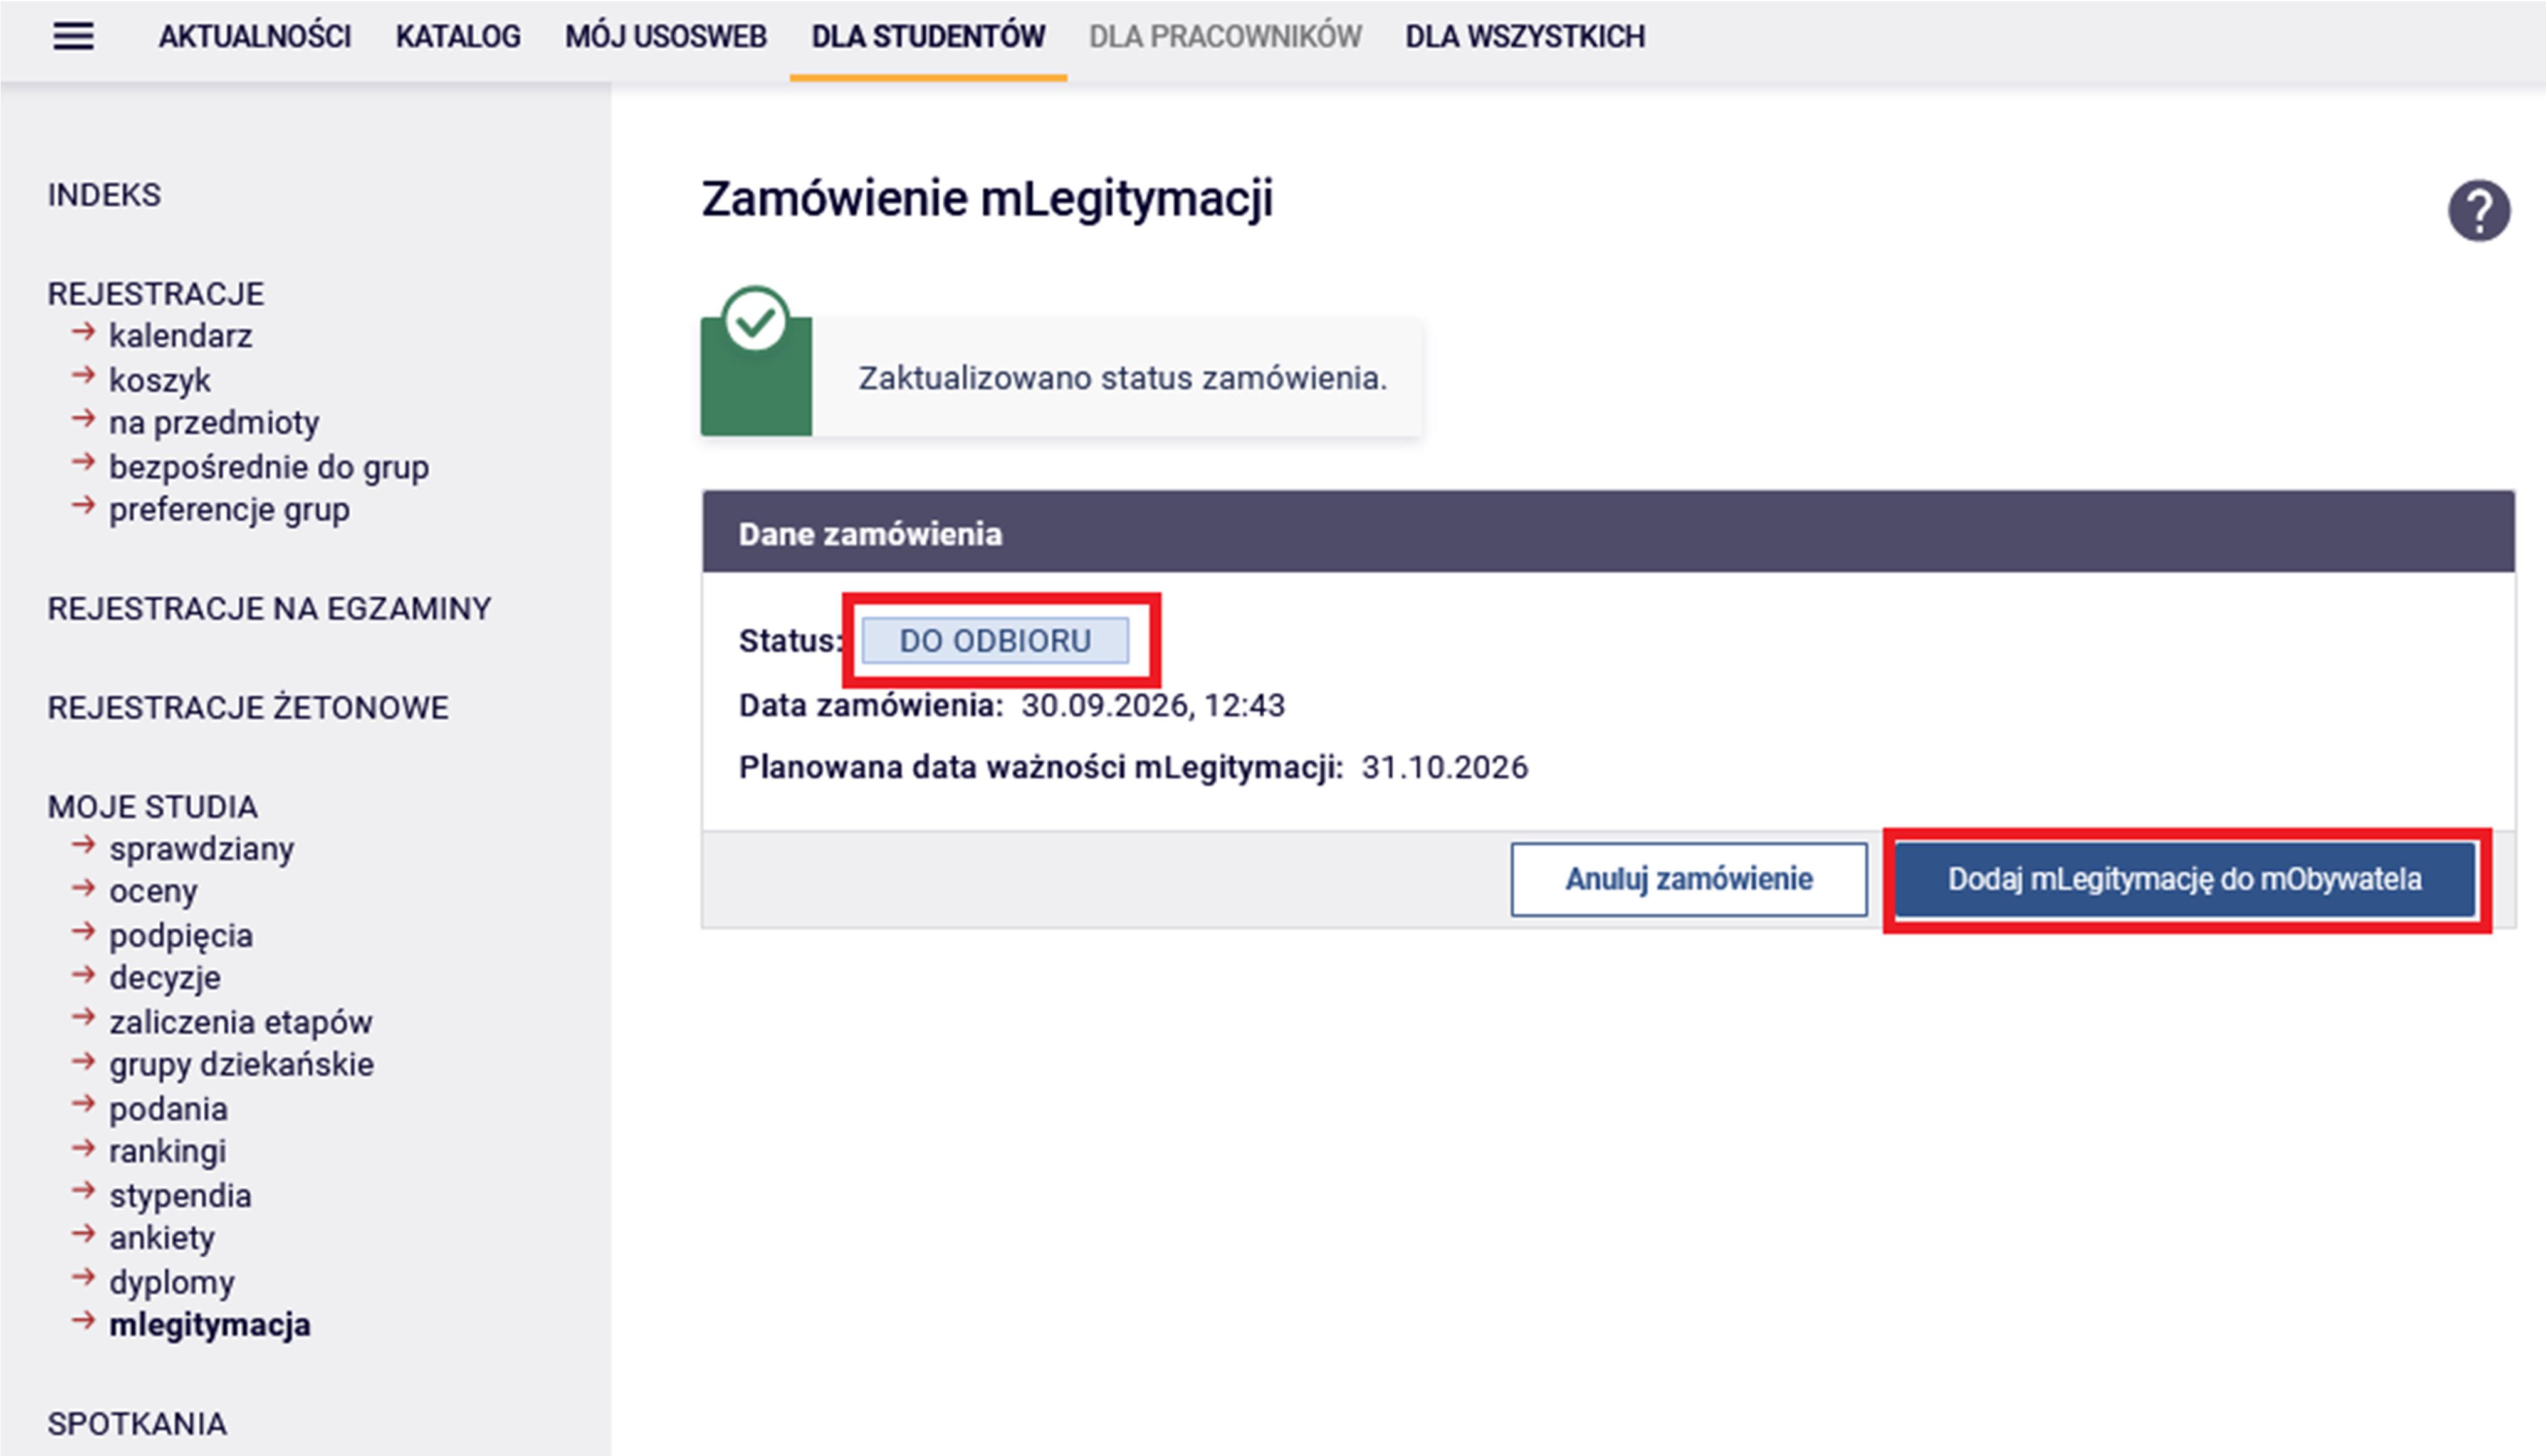Open zaliczenia etapów link
Image resolution: width=2546 pixels, height=1456 pixels.
click(241, 1022)
